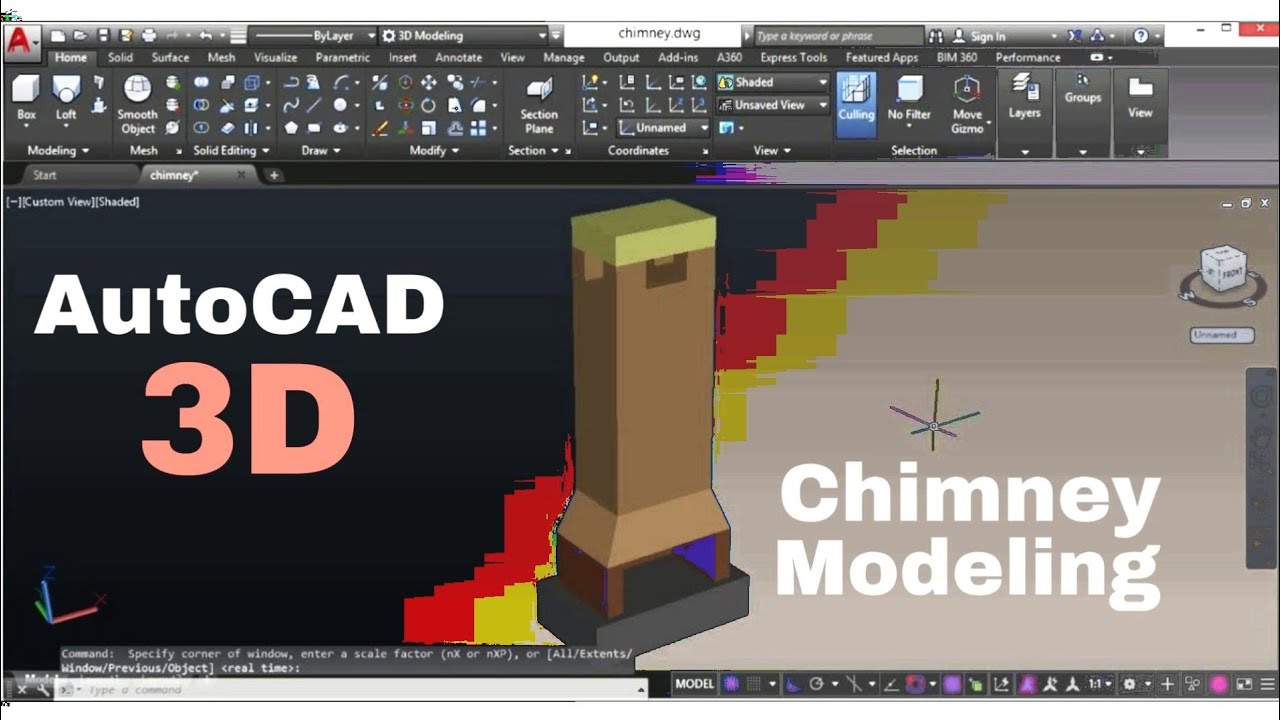Select the Loft tool
The width and height of the screenshot is (1280, 720).
pyautogui.click(x=66, y=98)
